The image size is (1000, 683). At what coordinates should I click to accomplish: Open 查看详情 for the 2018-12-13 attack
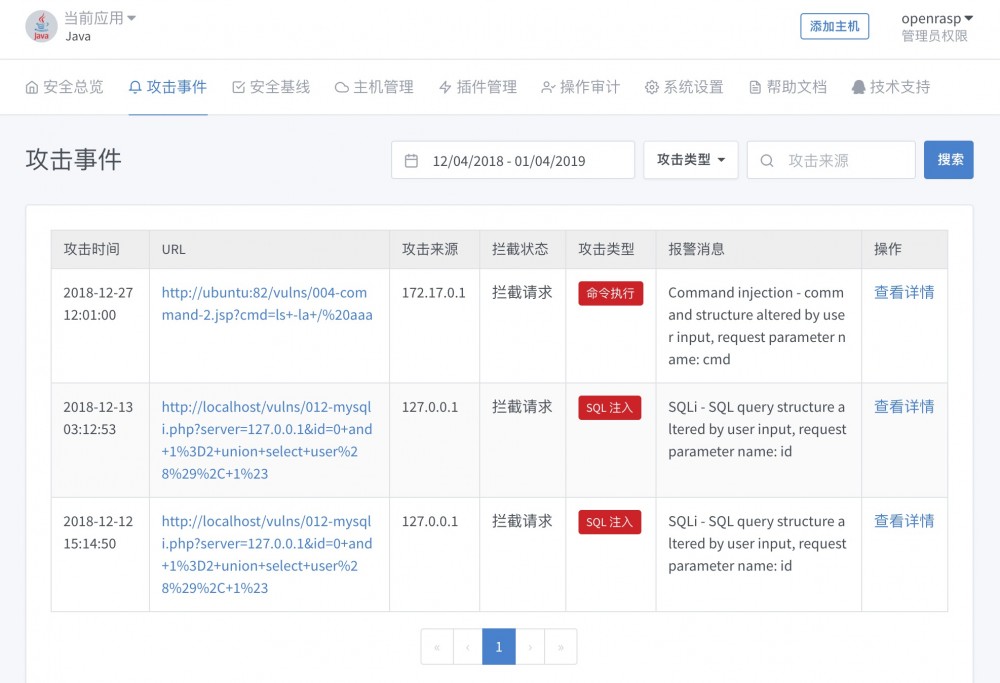(x=904, y=407)
